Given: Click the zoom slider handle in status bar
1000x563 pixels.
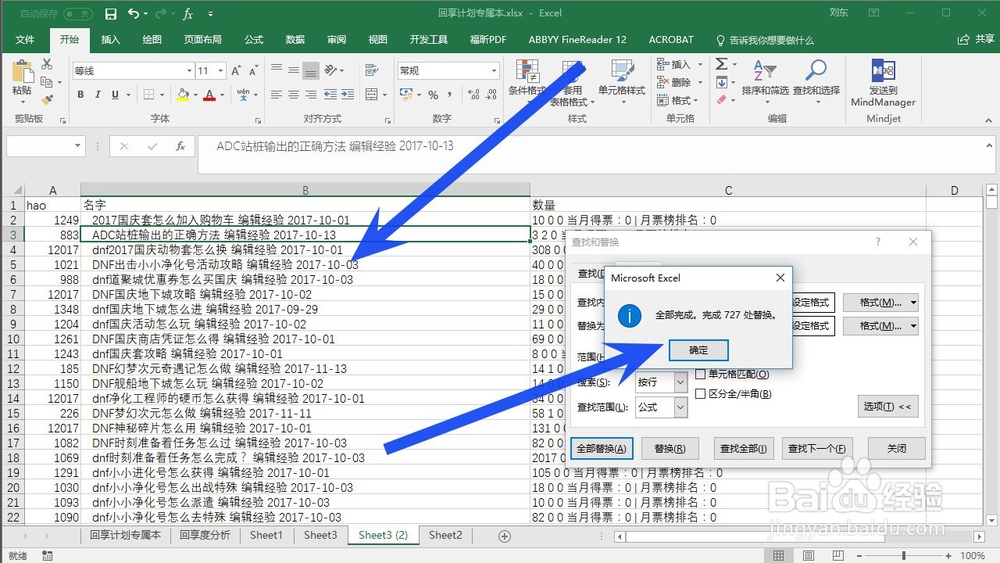Looking at the screenshot, I should tap(904, 556).
